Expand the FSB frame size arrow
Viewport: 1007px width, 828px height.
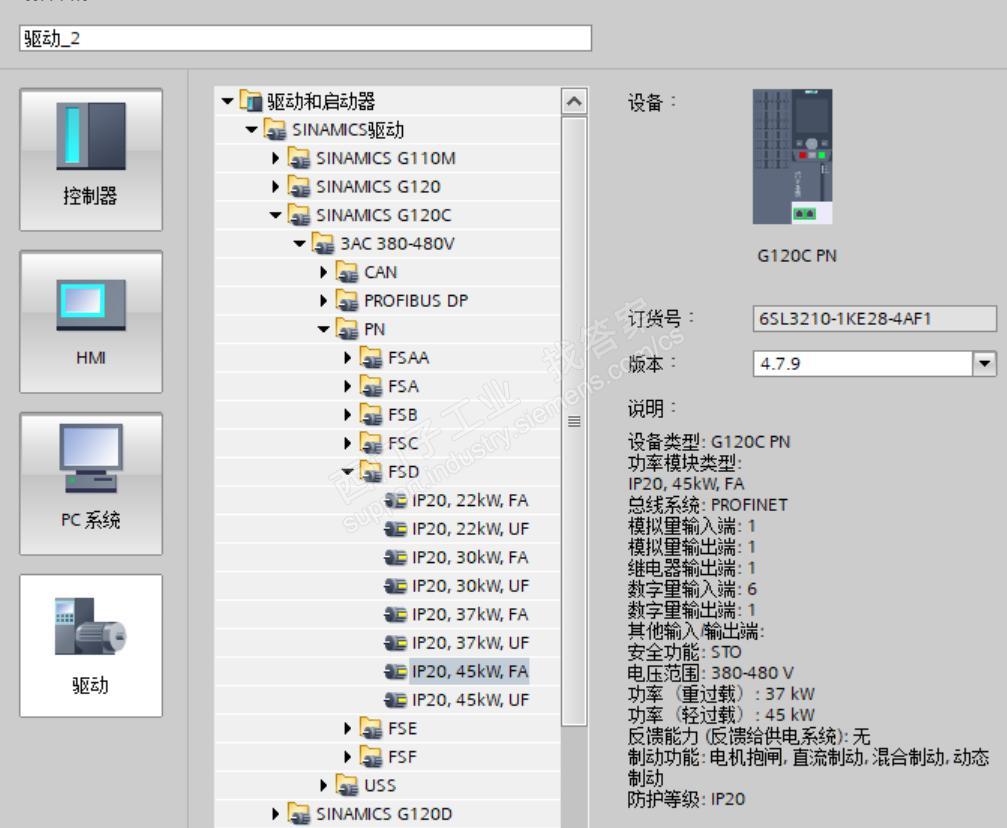click(x=347, y=415)
